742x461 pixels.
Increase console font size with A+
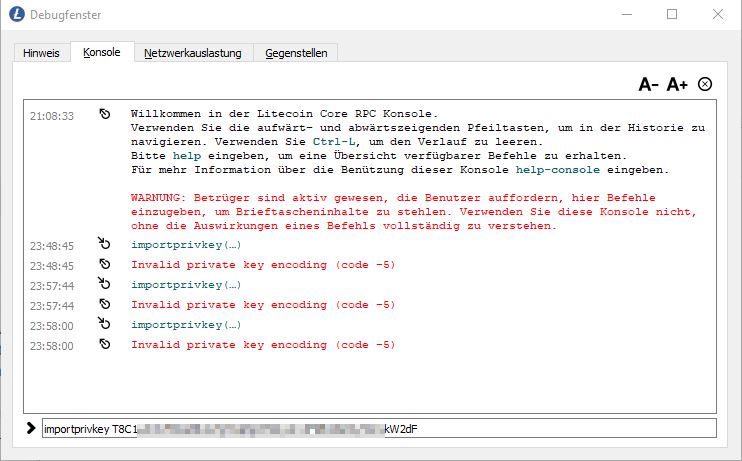pyautogui.click(x=677, y=84)
